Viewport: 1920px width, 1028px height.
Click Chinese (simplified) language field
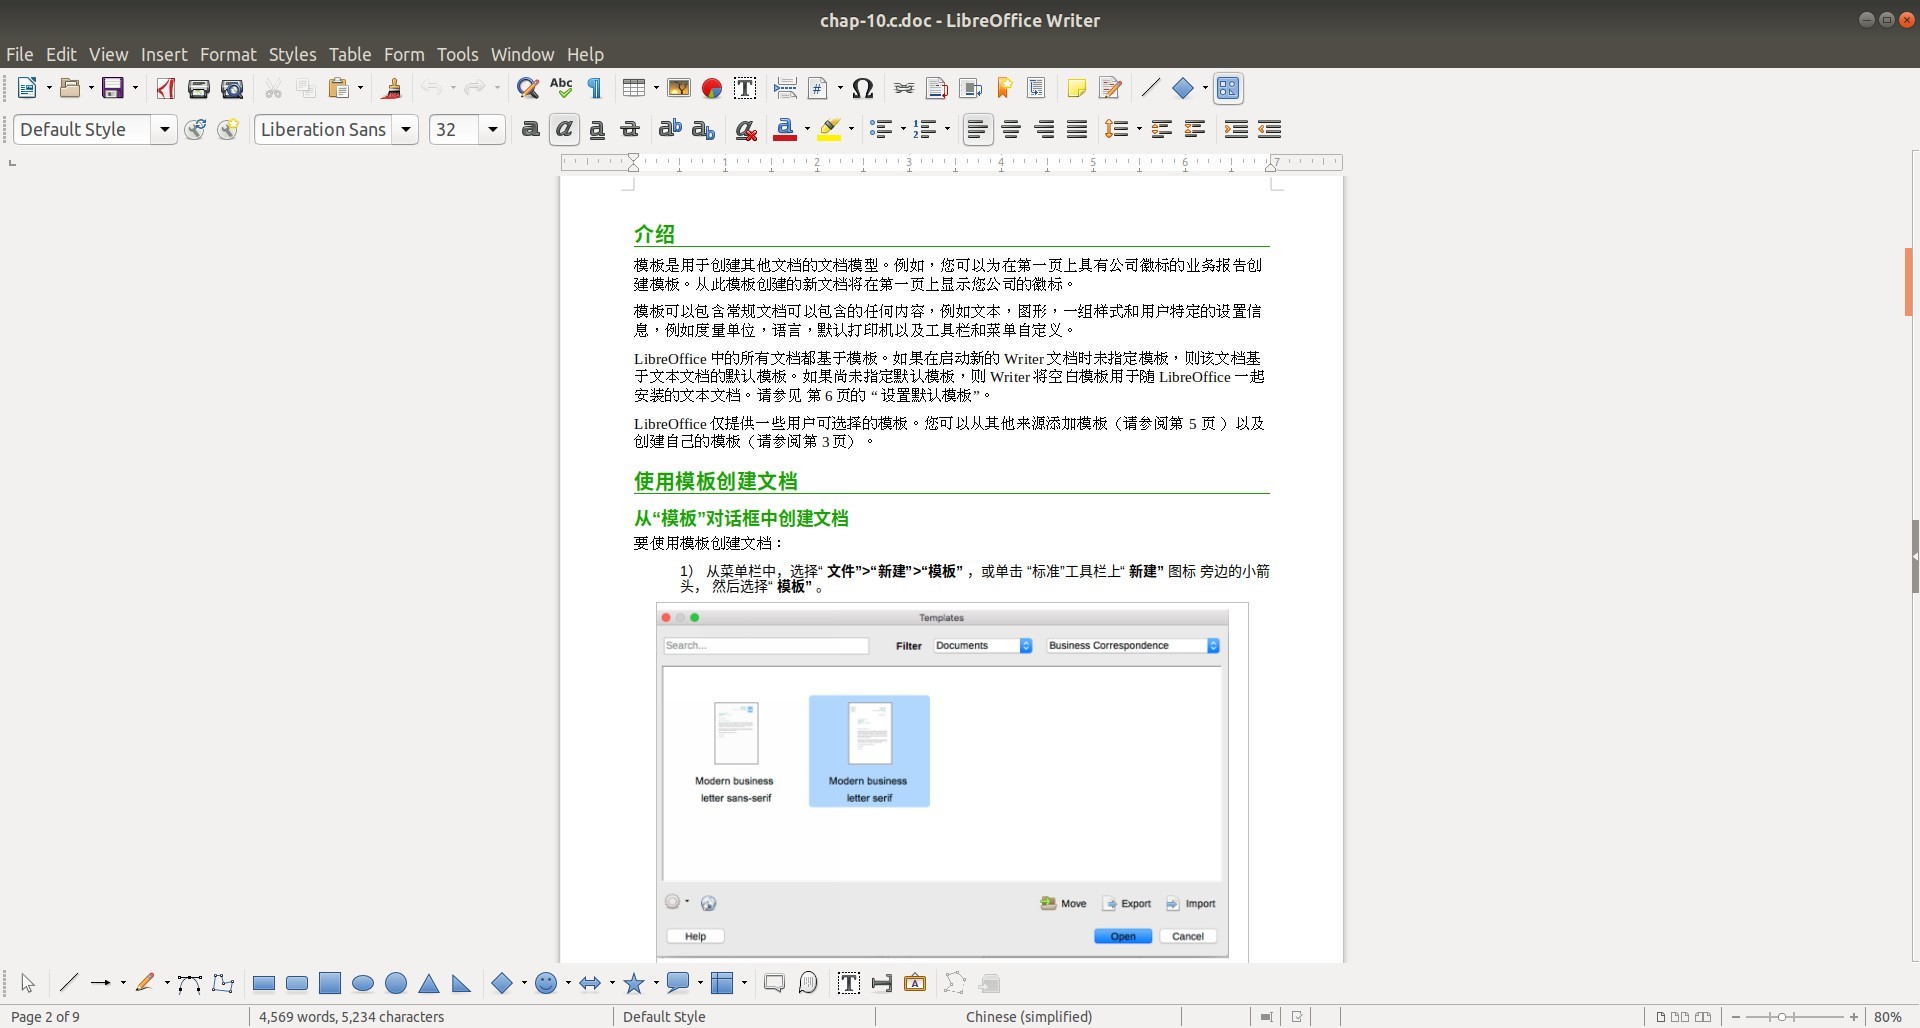click(1028, 1017)
